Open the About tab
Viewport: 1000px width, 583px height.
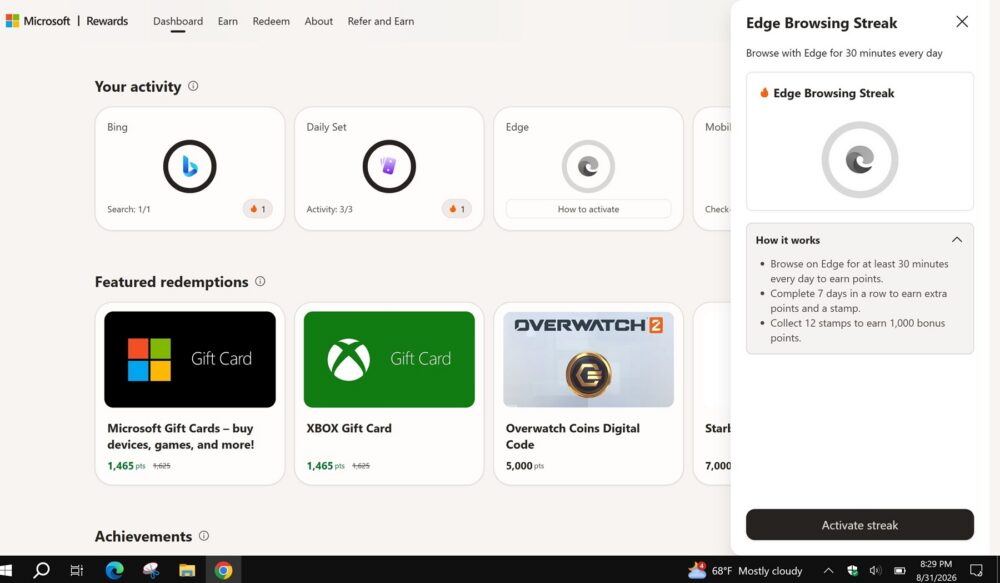[x=318, y=21]
